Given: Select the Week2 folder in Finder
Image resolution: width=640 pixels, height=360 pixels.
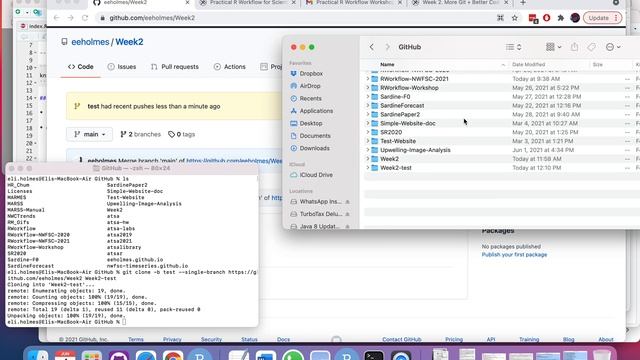Looking at the screenshot, I should (x=502, y=159).
